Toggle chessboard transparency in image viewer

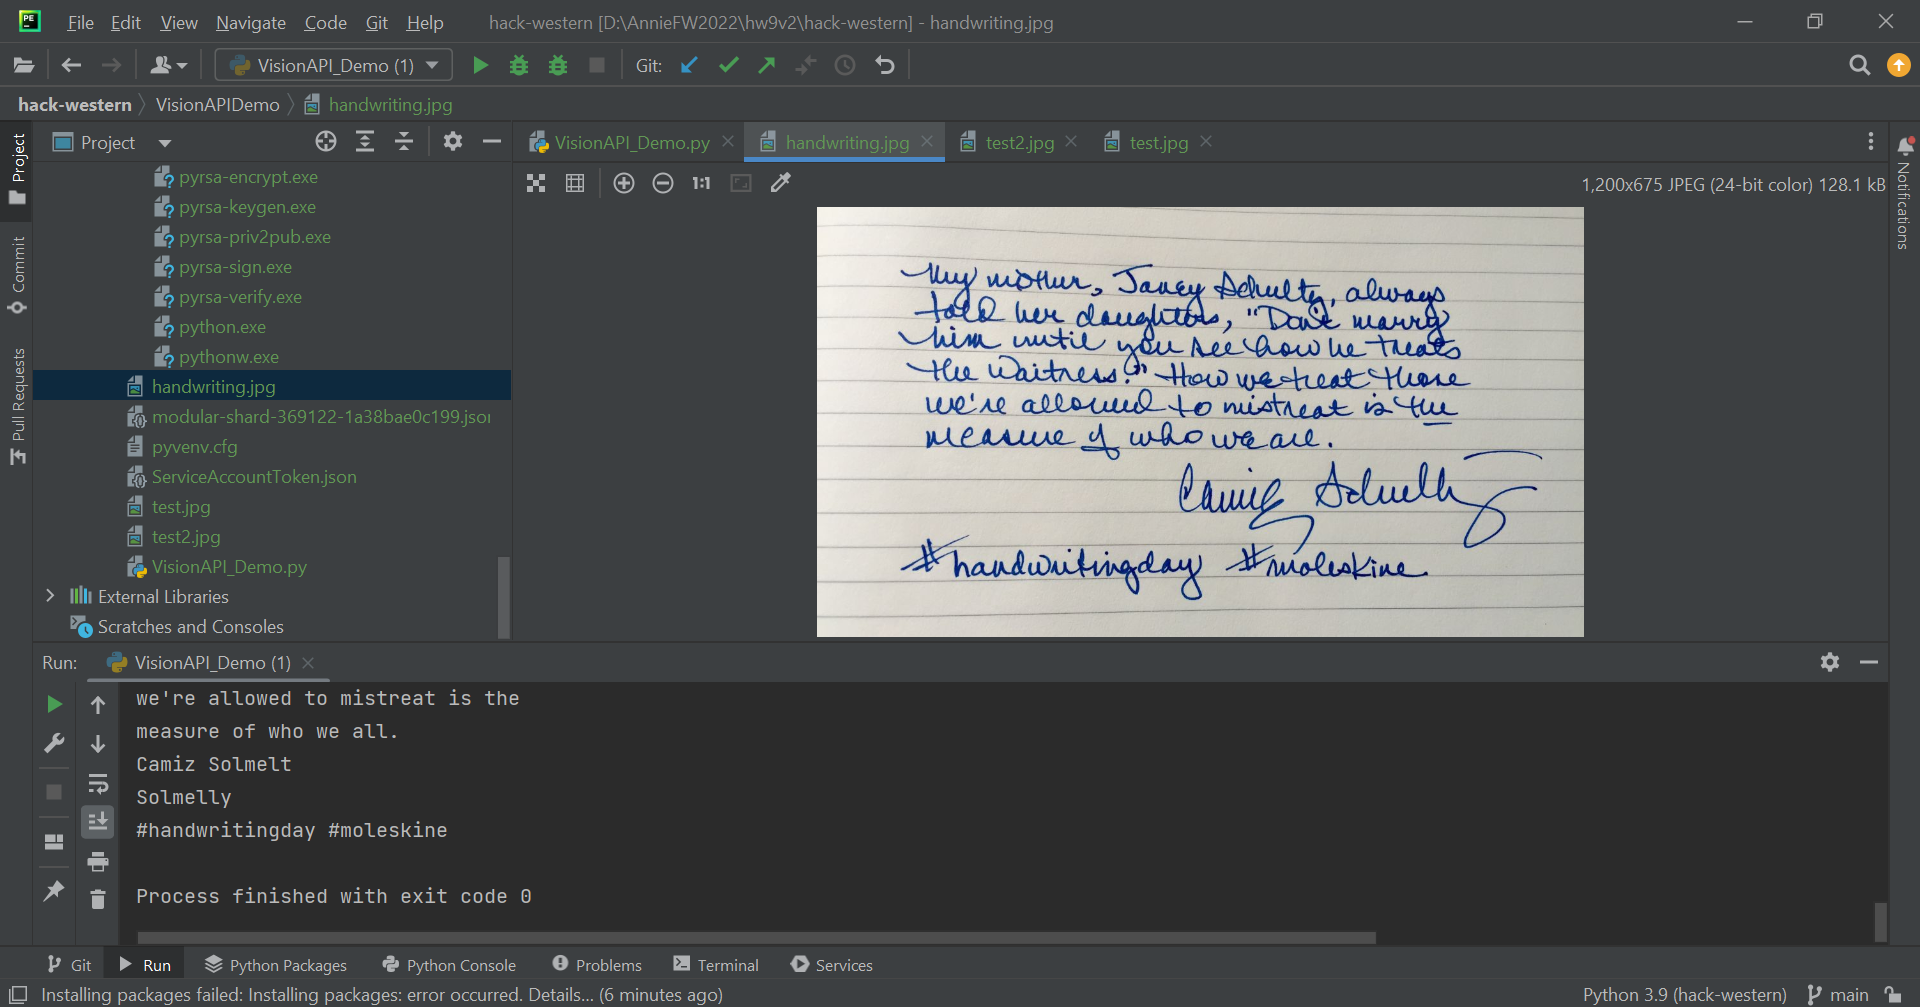(536, 183)
